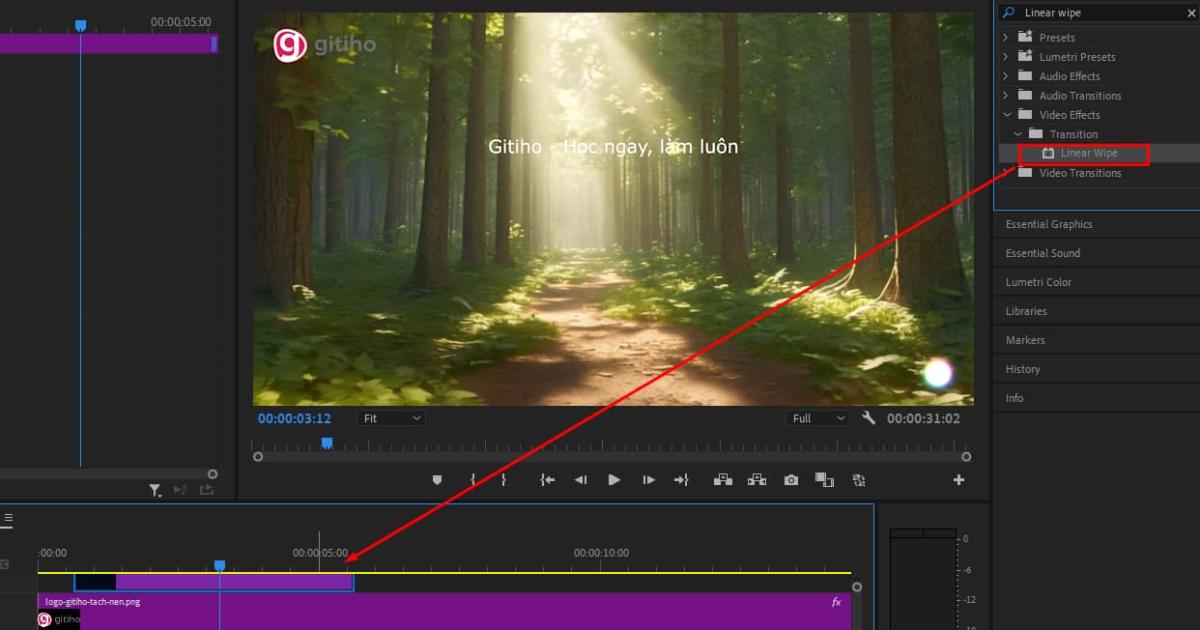1200x630 pixels.
Task: Click the fx badge on logo clip
Action: click(837, 602)
